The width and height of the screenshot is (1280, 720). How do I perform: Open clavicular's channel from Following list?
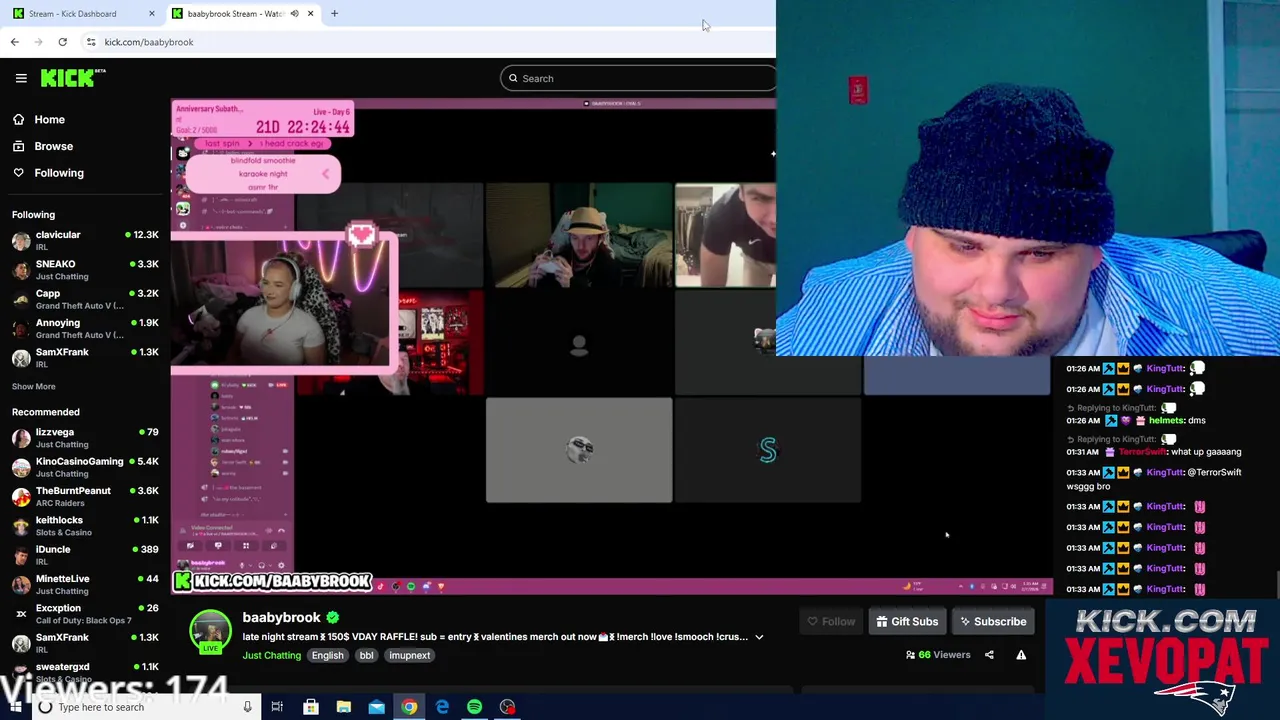click(85, 240)
